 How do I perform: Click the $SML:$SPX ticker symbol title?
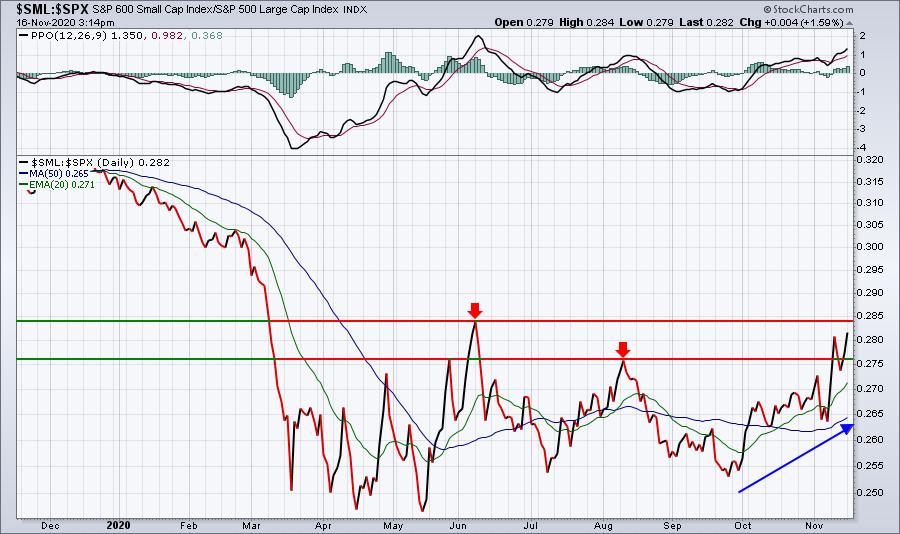point(52,9)
